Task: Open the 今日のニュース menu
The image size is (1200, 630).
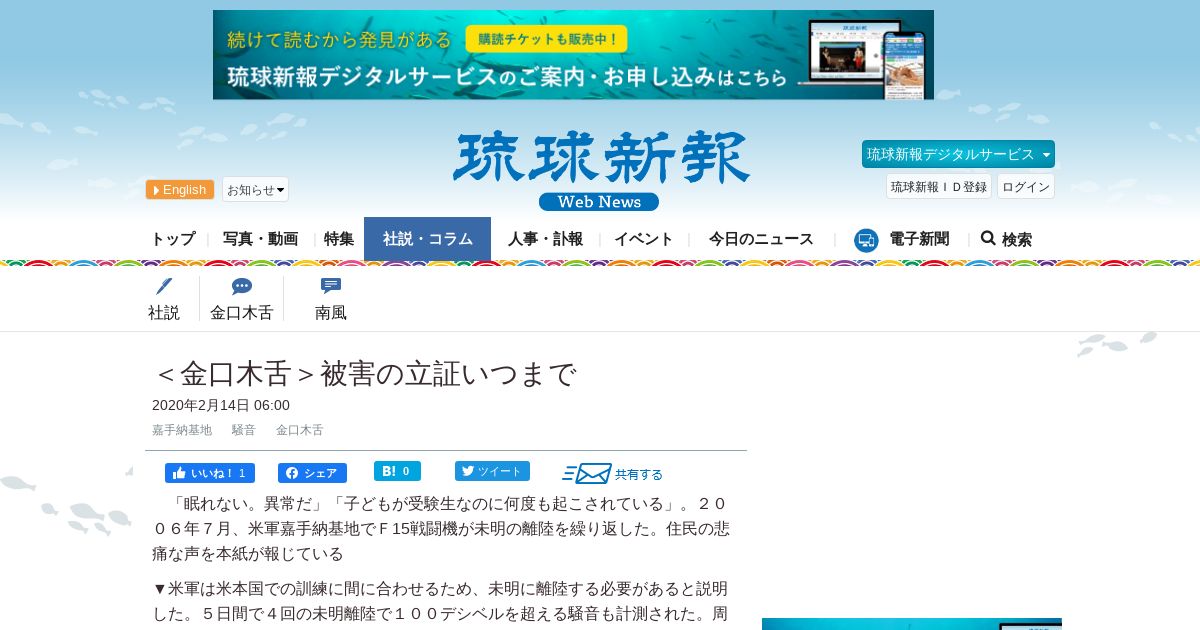Action: pos(761,239)
